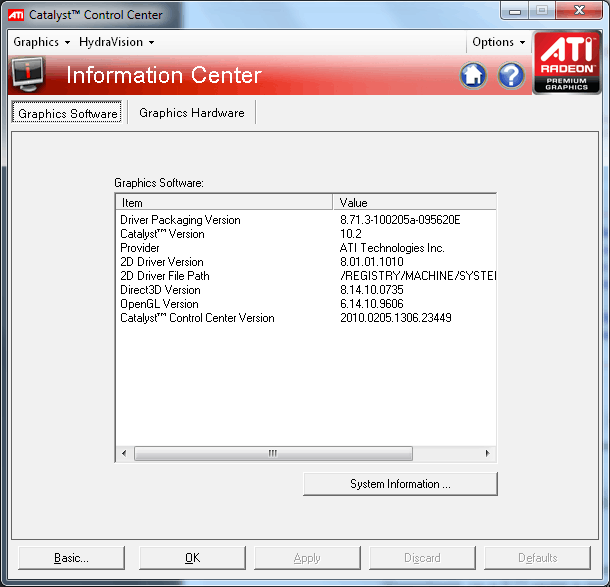Screen dimensions: 610x587
Task: Select the Driver Packaging Version row
Action: pyautogui.click(x=306, y=220)
